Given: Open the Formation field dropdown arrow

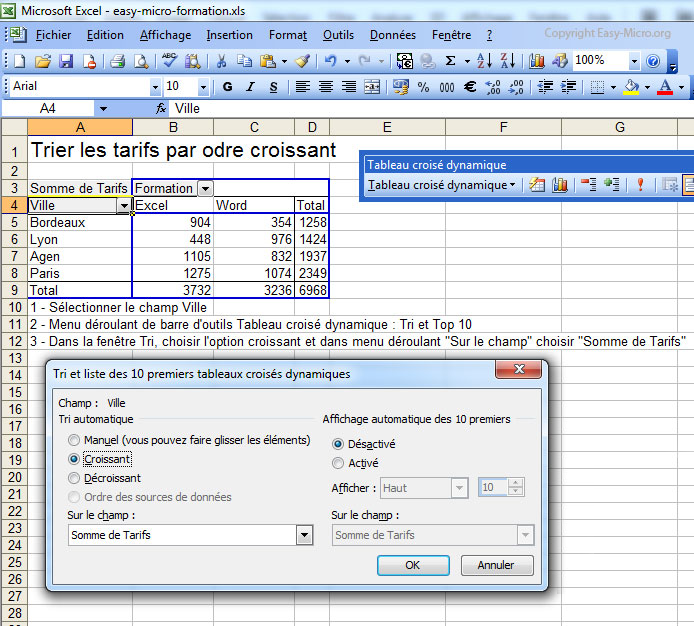Looking at the screenshot, I should point(205,189).
